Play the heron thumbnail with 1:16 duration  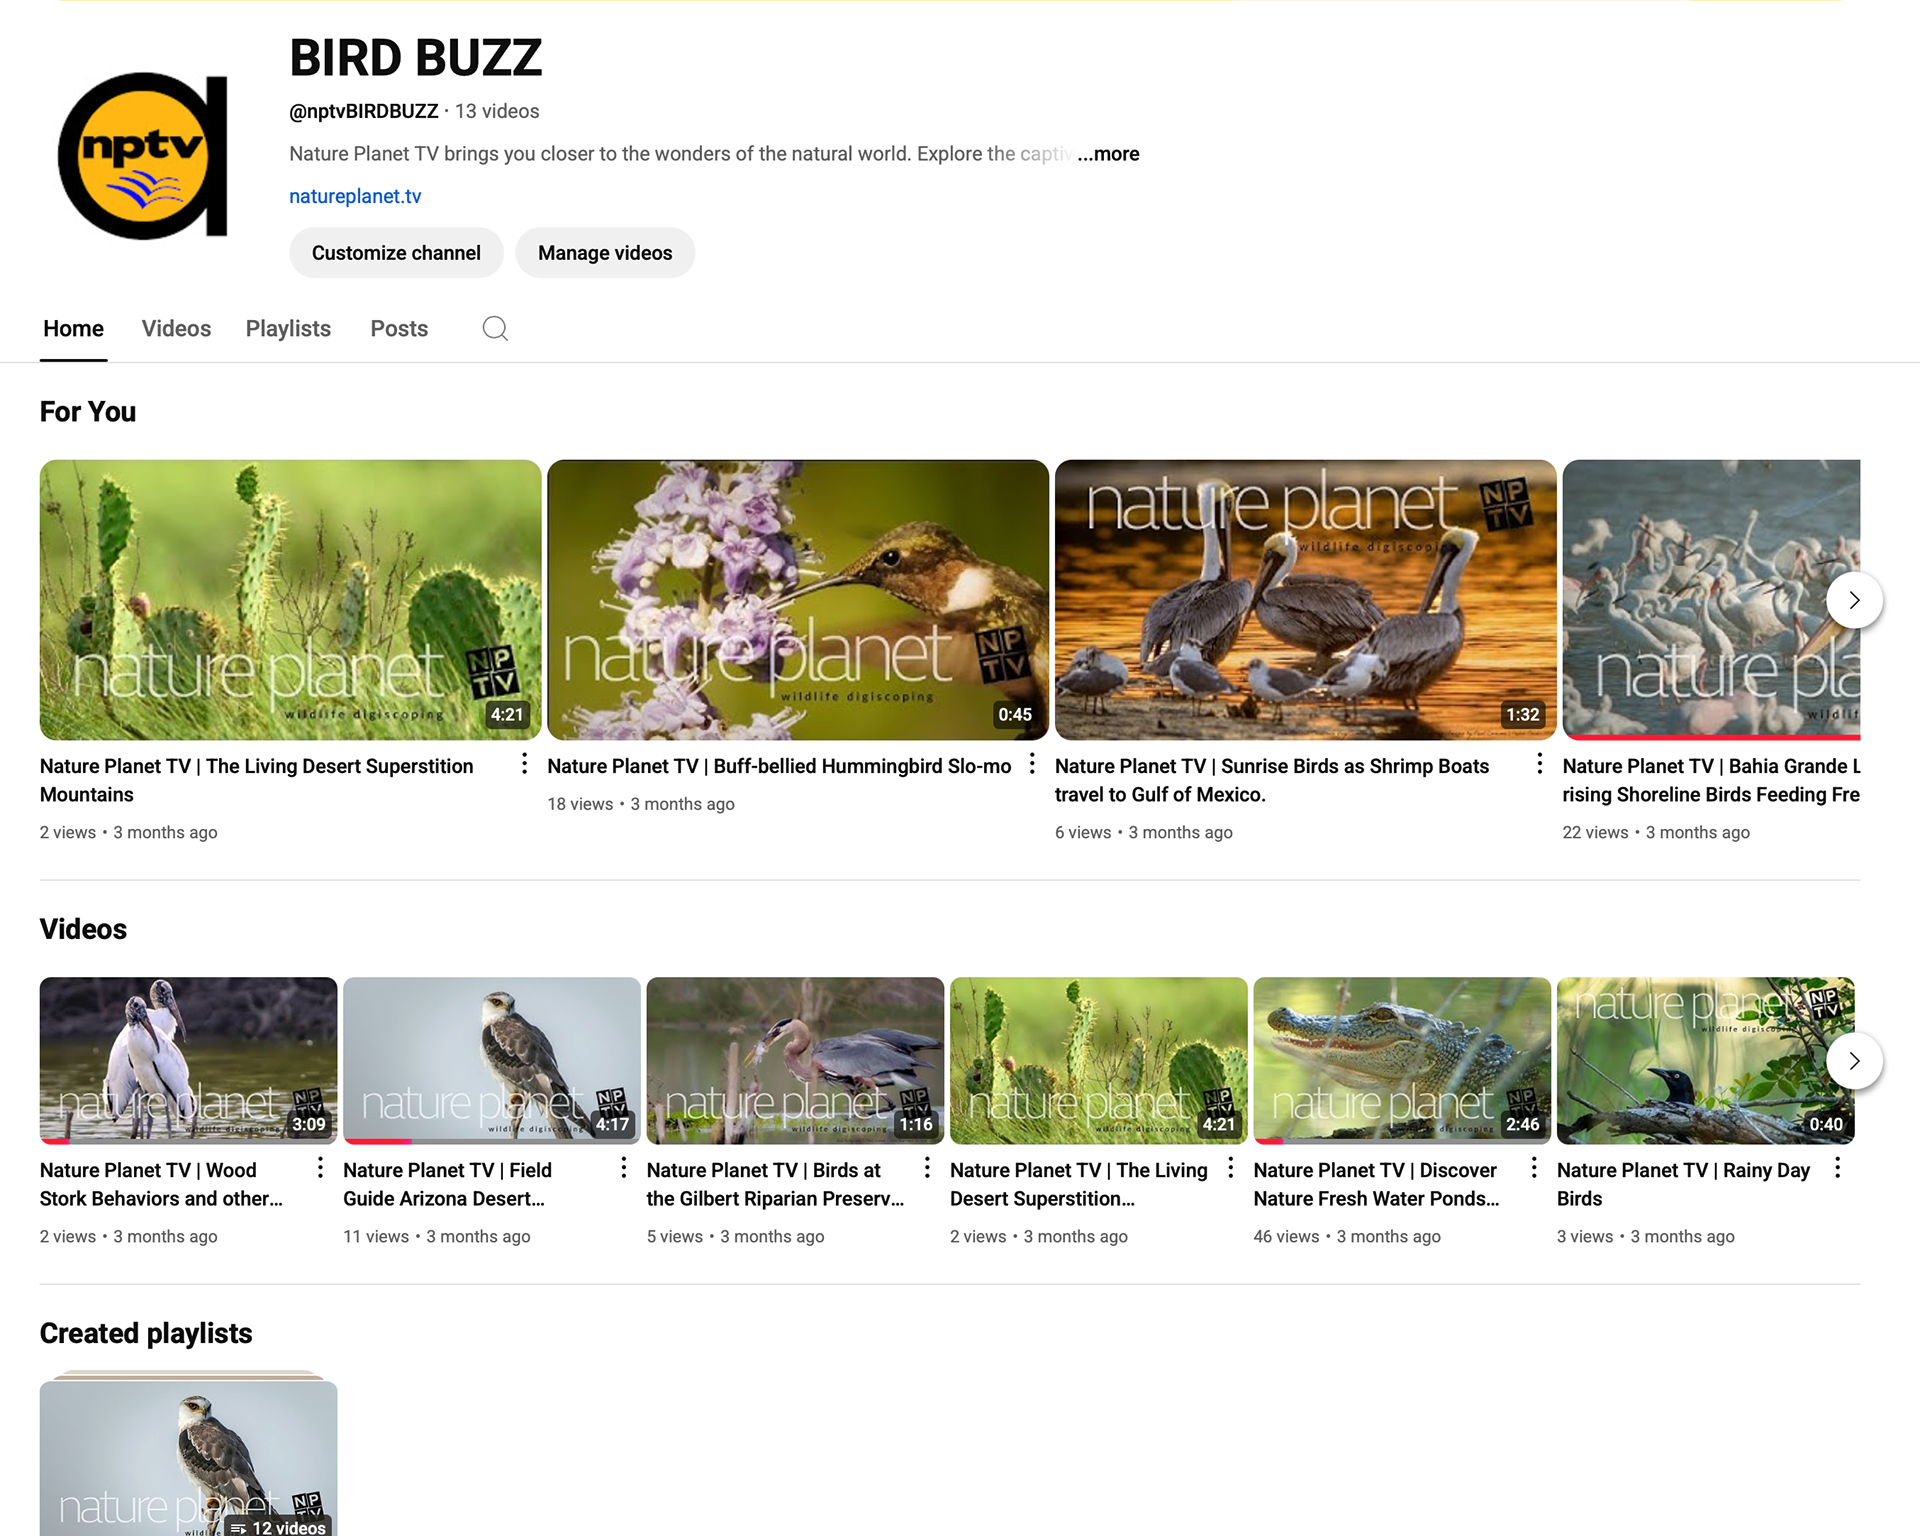795,1061
